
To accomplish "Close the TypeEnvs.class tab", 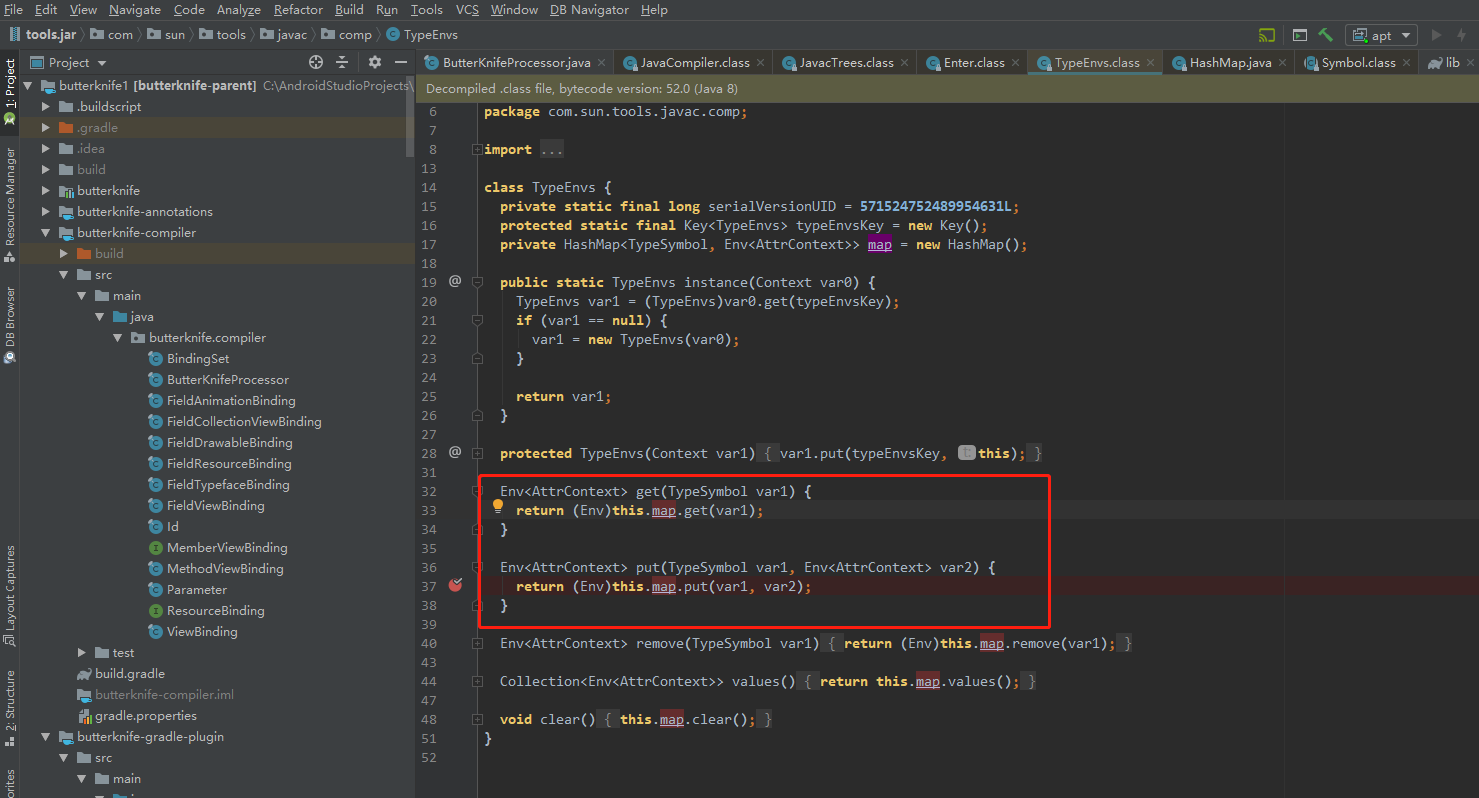I will coord(1151,62).
